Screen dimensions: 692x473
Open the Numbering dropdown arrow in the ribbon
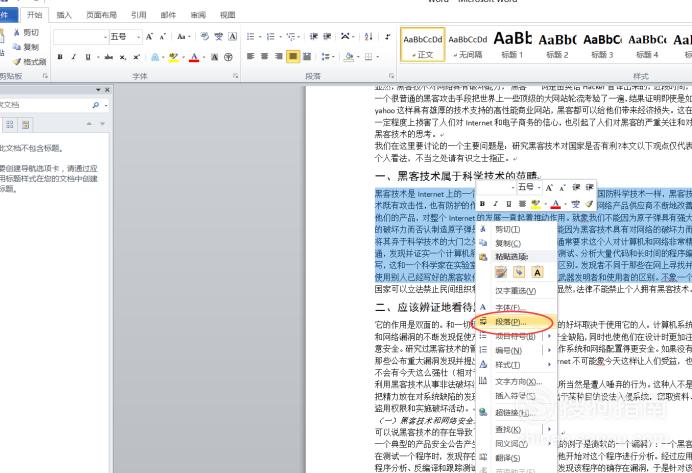tap(280, 37)
